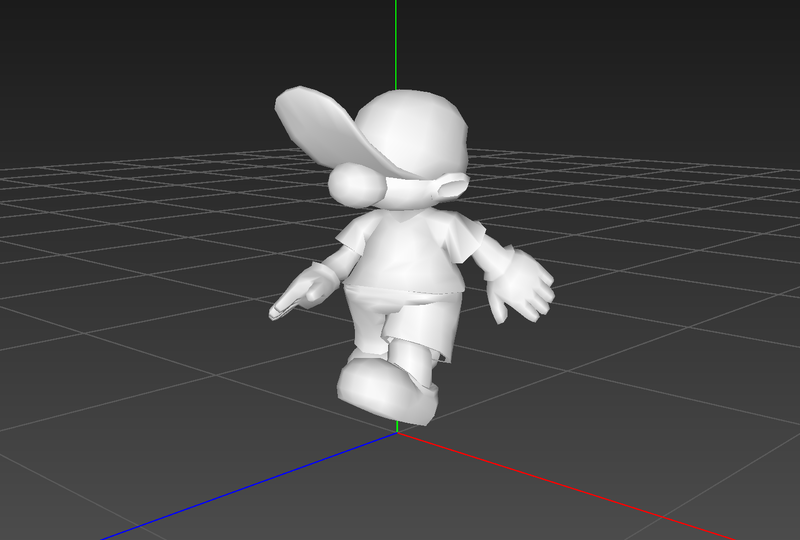Click the character's round nose

pos(354,185)
